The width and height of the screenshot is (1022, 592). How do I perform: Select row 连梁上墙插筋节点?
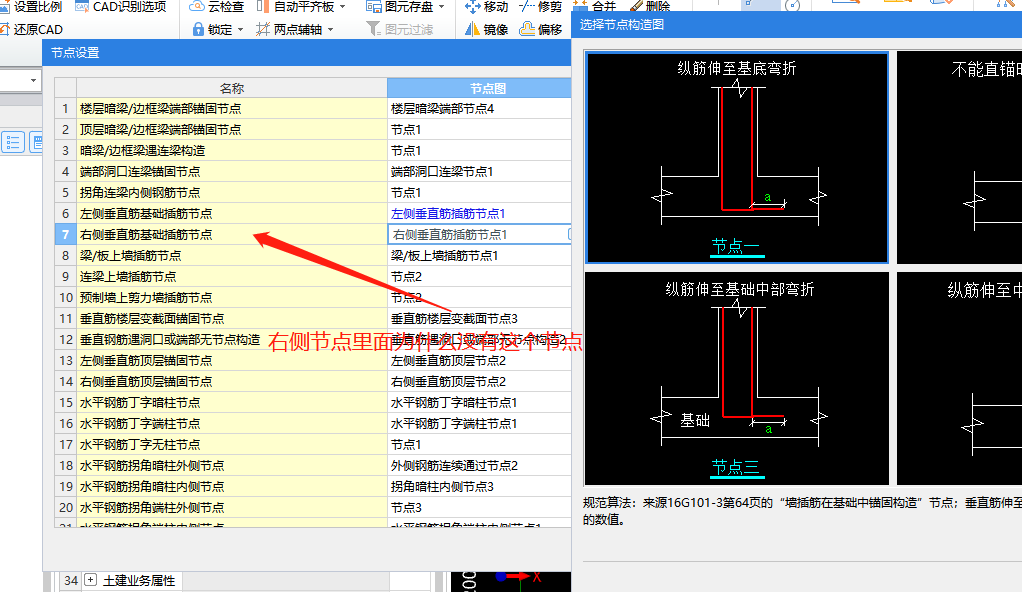(x=231, y=276)
